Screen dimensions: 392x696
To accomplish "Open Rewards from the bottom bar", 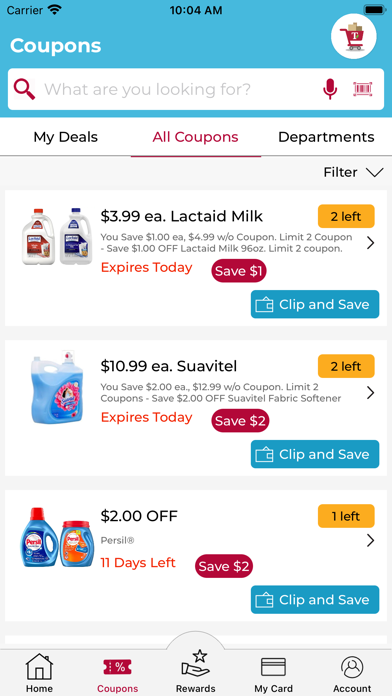I will (195, 671).
